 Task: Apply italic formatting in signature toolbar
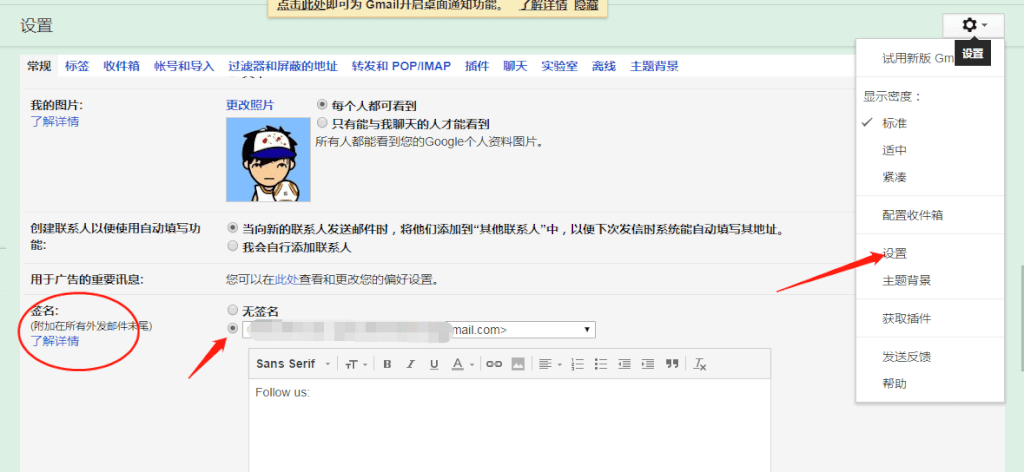[x=410, y=364]
